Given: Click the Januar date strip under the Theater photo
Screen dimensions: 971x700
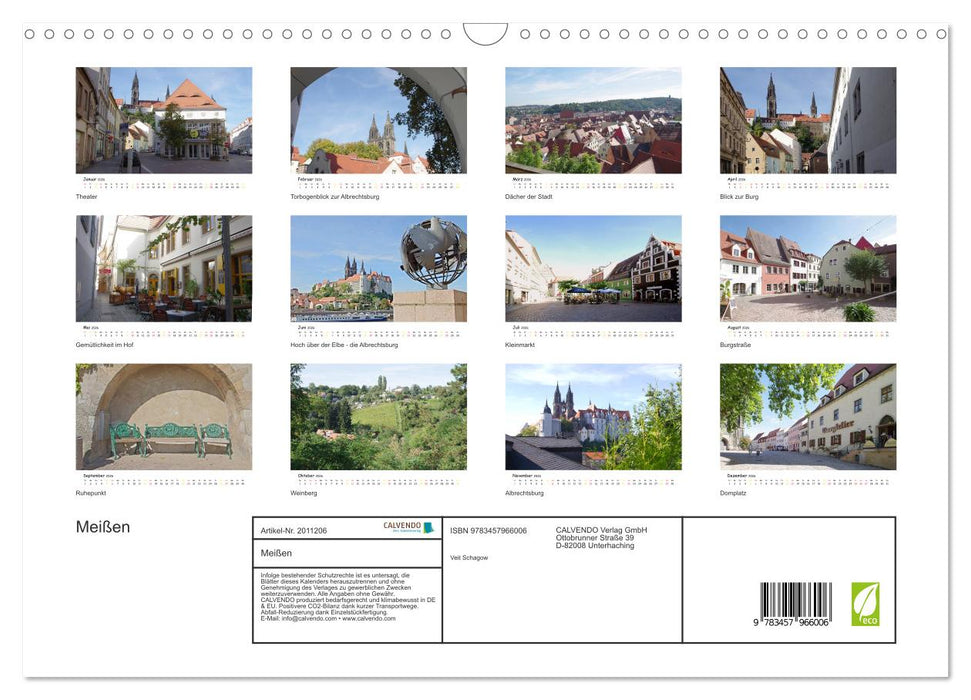Looking at the screenshot, I should click(163, 184).
